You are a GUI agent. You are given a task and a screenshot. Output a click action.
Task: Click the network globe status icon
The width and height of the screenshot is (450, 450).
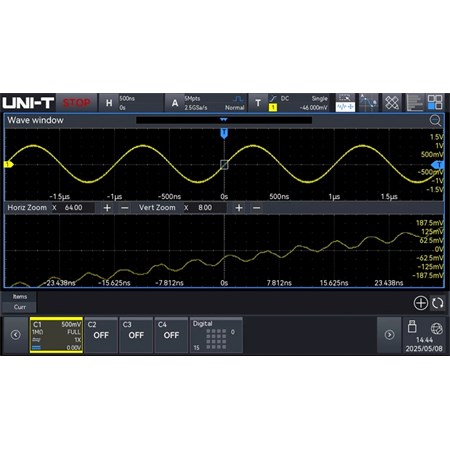(x=436, y=329)
